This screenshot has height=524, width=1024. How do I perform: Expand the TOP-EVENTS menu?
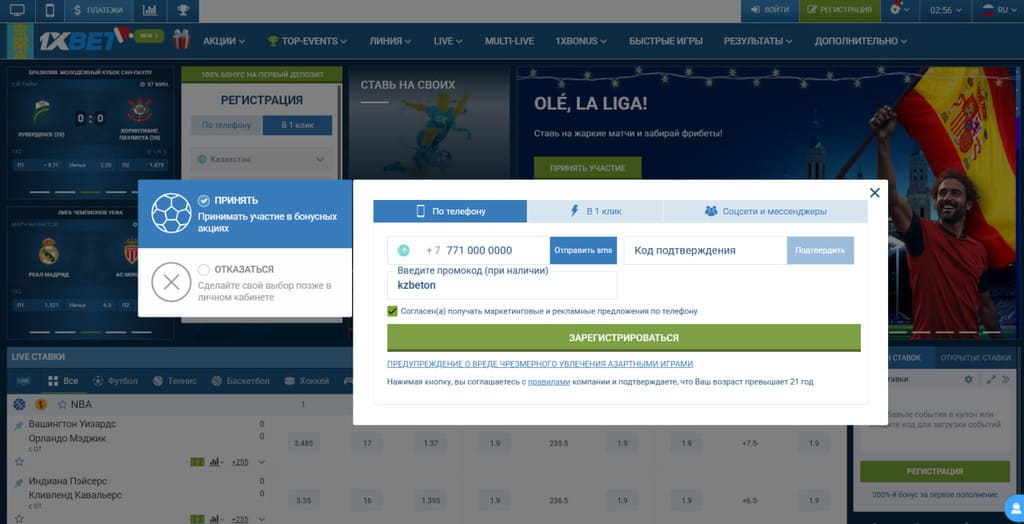point(307,41)
